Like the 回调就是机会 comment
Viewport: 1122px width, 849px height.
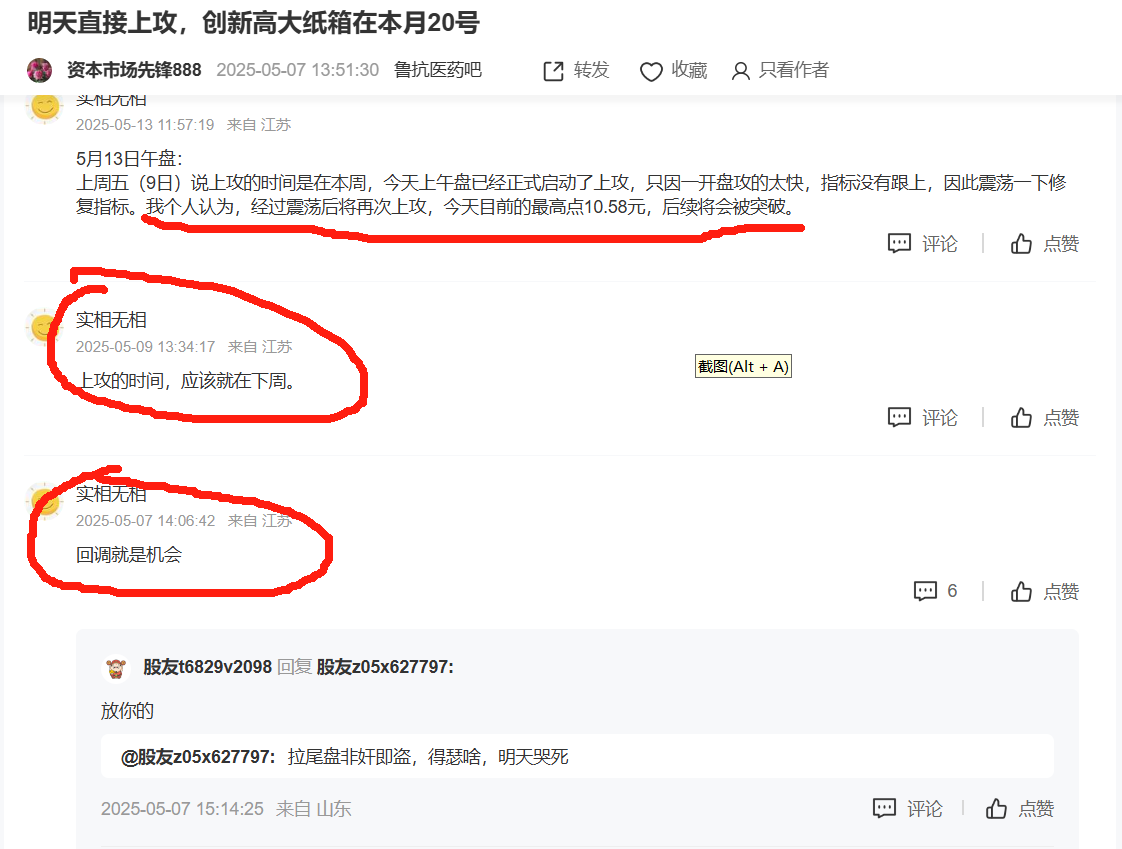click(1044, 591)
